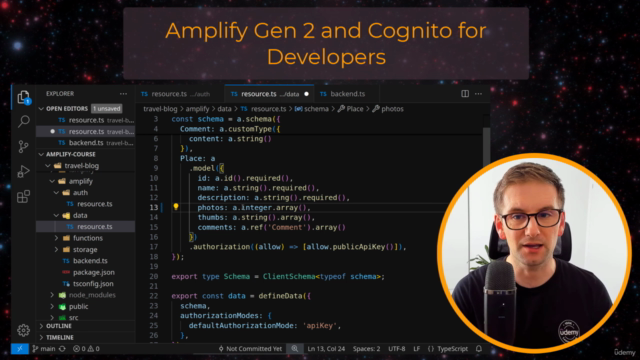Viewport: 640px width, 360px height.
Task: Open the notifications bell in status bar
Action: click(x=479, y=349)
